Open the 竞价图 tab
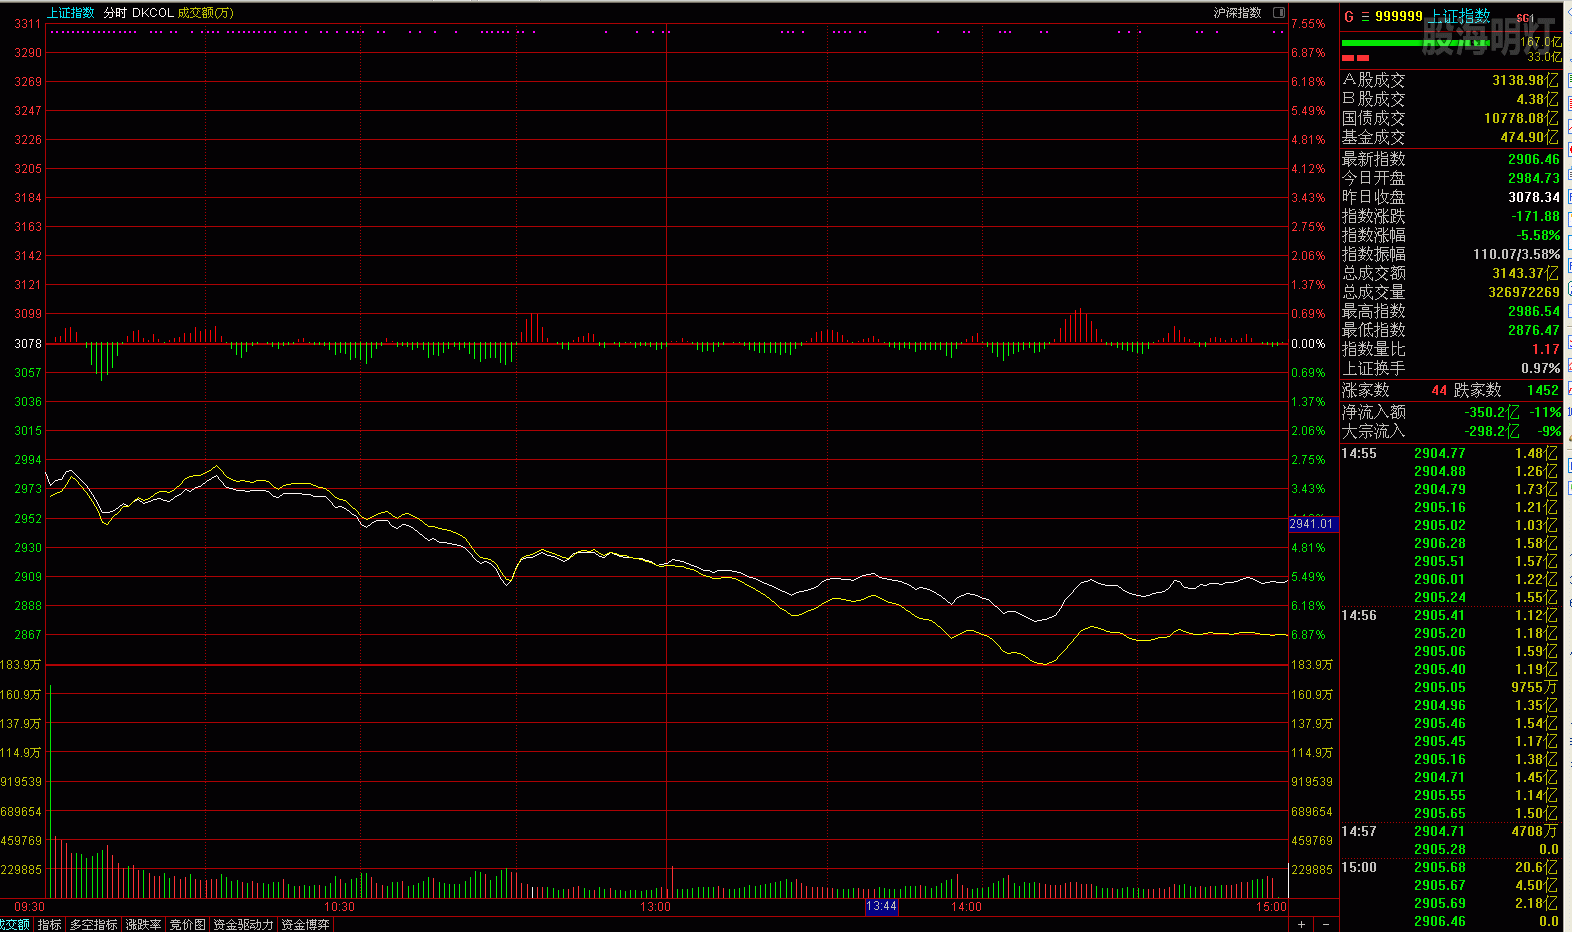The image size is (1572, 932). tap(187, 925)
